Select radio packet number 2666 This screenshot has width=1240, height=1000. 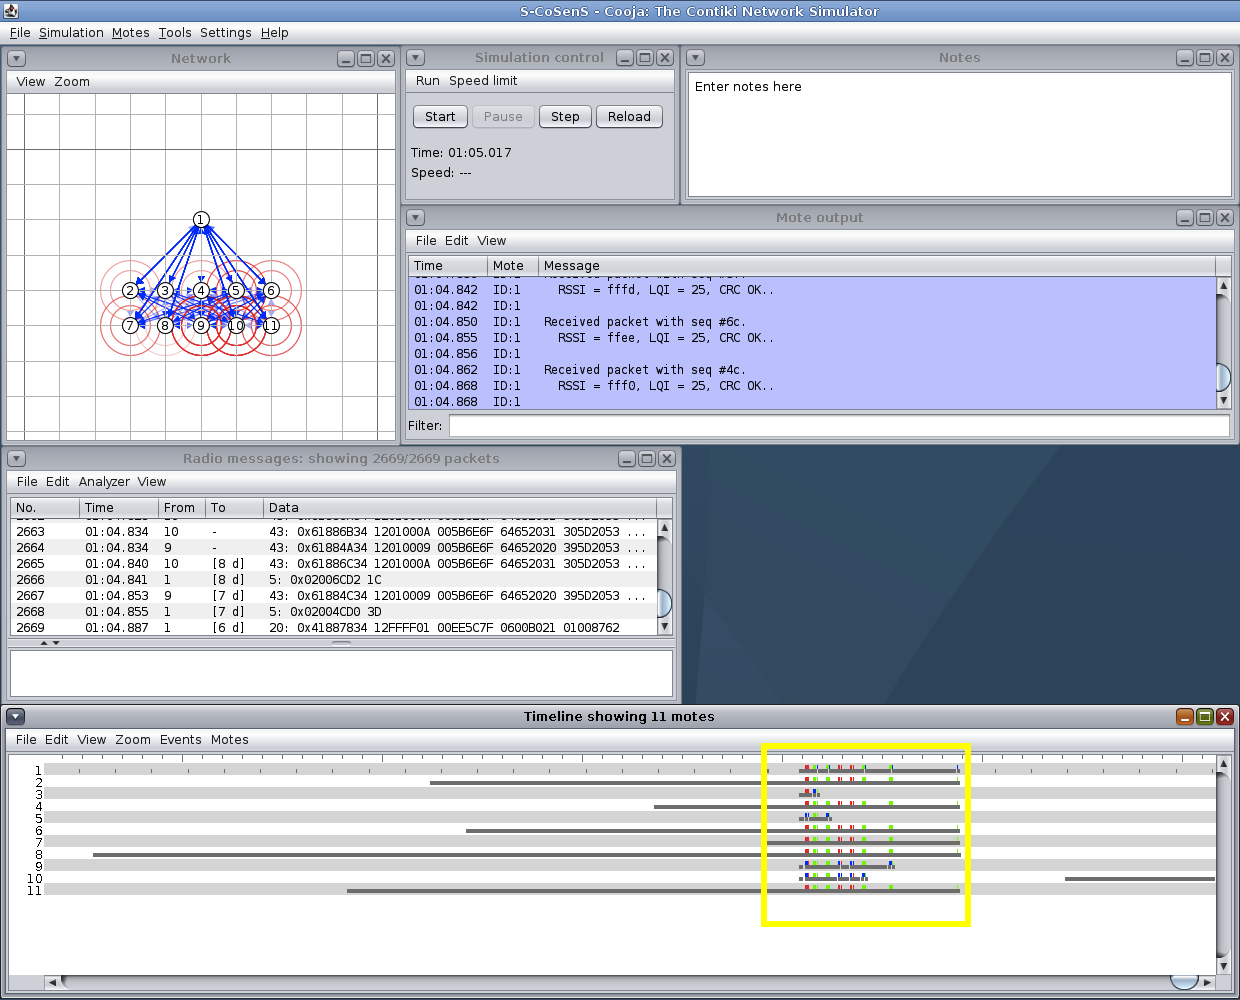click(x=334, y=580)
